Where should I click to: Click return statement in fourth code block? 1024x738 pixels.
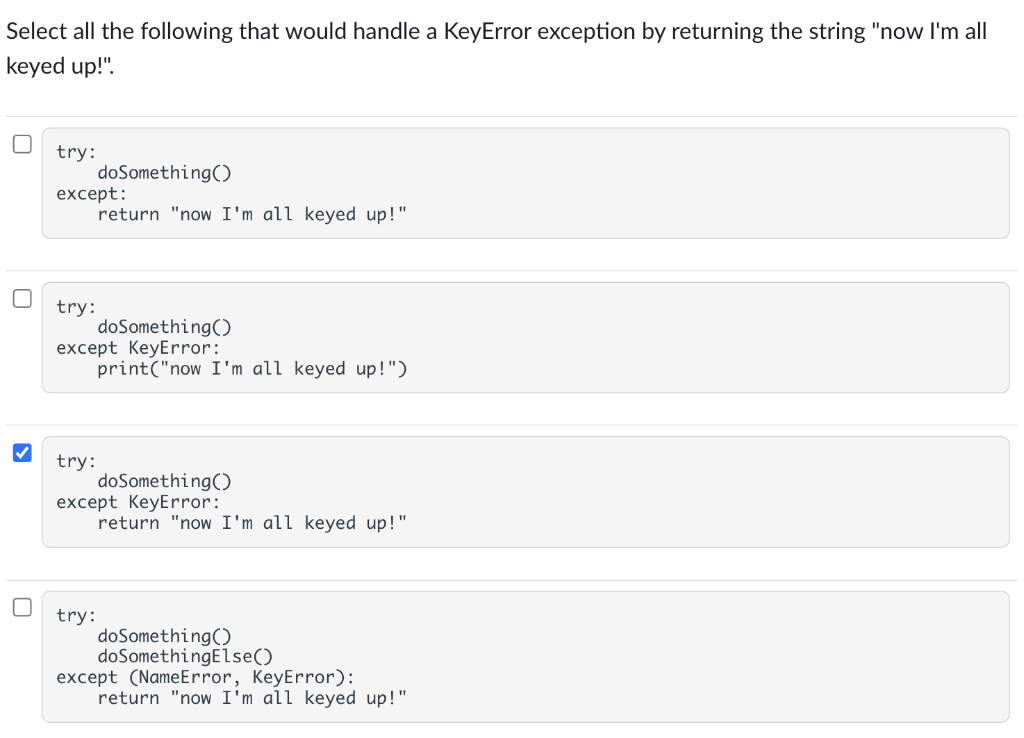click(x=252, y=698)
